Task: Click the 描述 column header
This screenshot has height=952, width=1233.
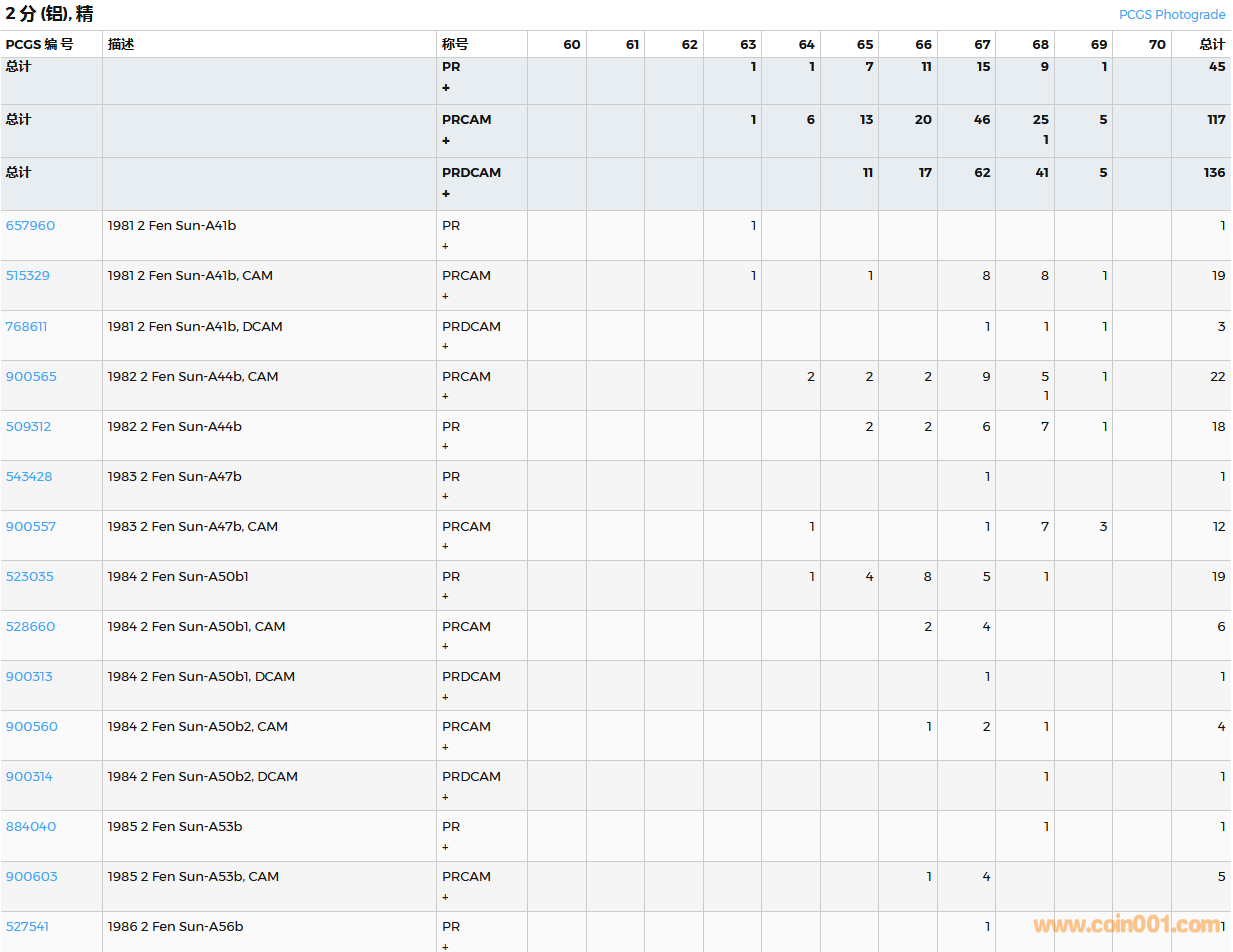Action: [121, 45]
